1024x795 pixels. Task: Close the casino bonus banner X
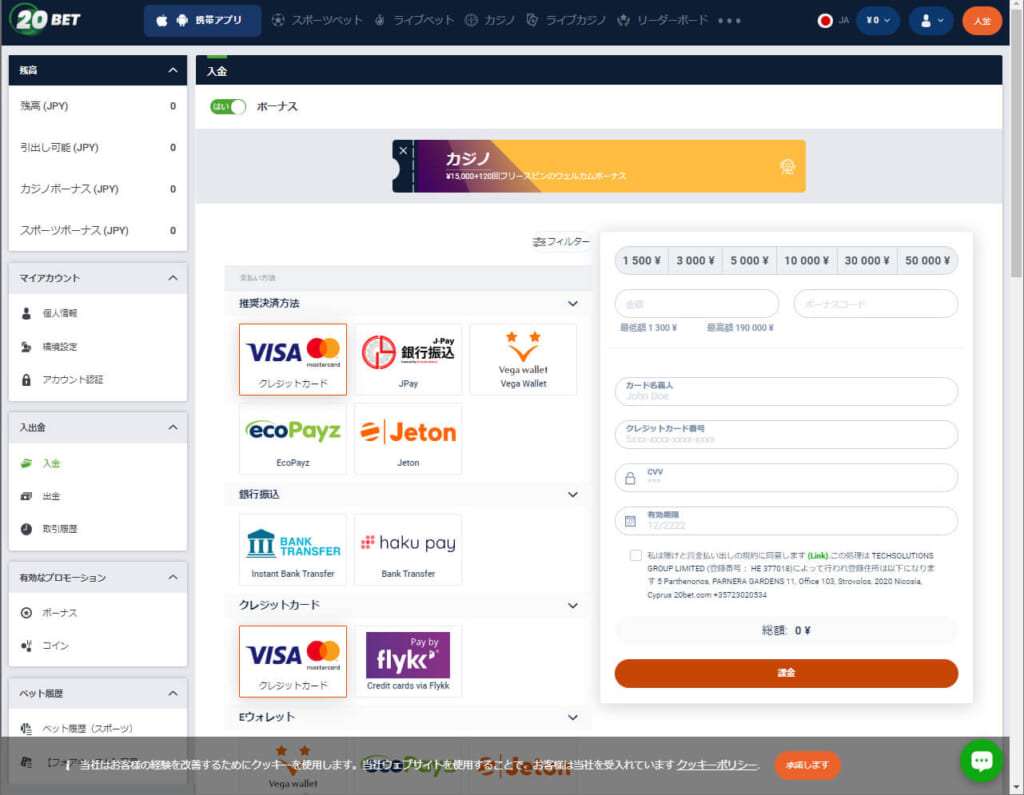coord(403,150)
